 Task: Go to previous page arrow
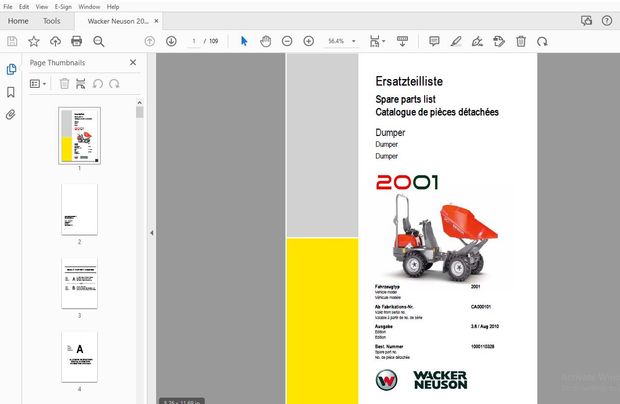click(149, 41)
